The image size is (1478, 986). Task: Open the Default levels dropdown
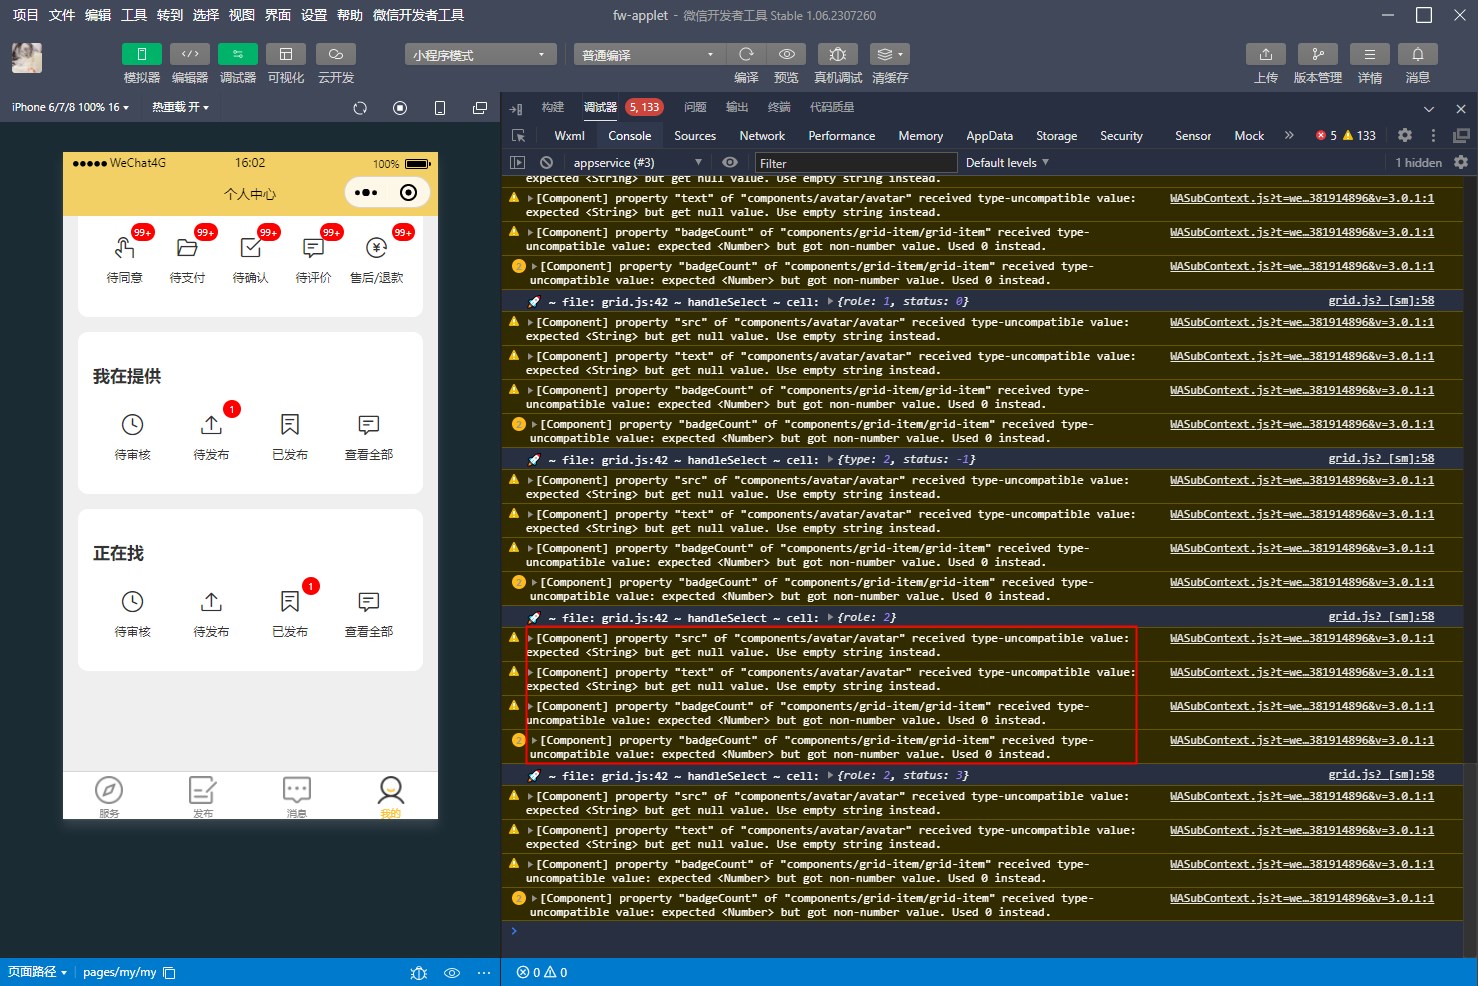point(1007,162)
